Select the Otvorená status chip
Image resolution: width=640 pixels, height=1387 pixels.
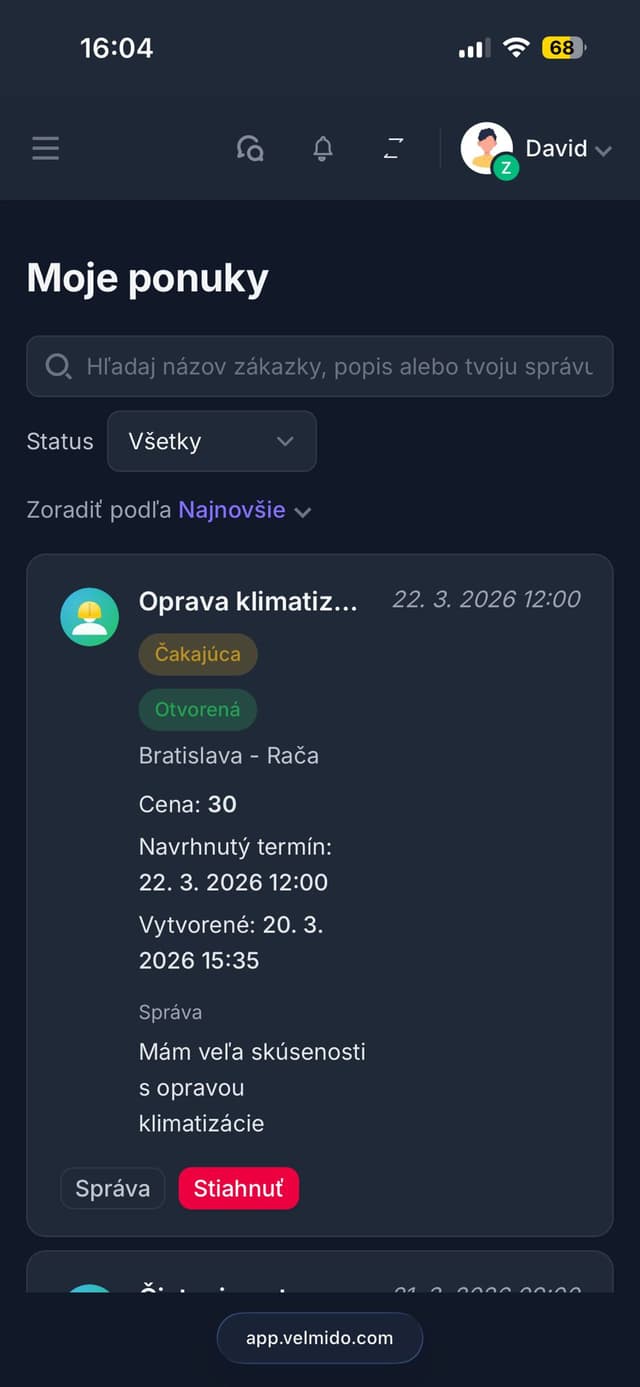[x=197, y=709]
